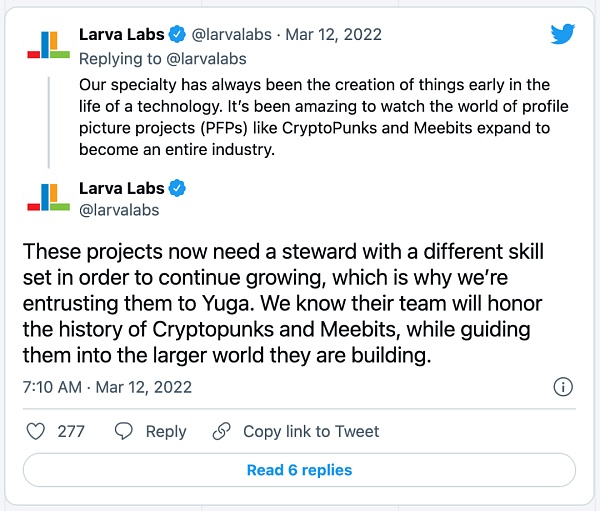Click the verified badge on the main tweet

click(x=177, y=188)
